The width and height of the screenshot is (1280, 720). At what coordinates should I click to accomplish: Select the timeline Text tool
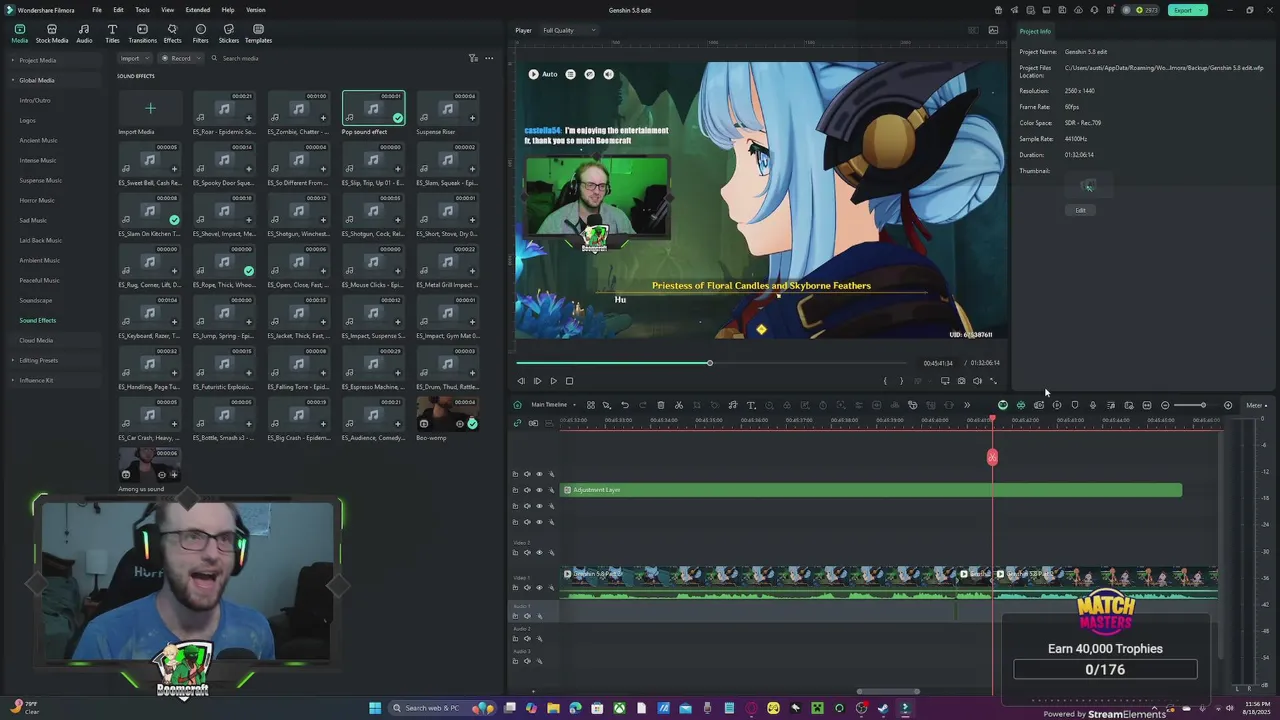point(751,405)
